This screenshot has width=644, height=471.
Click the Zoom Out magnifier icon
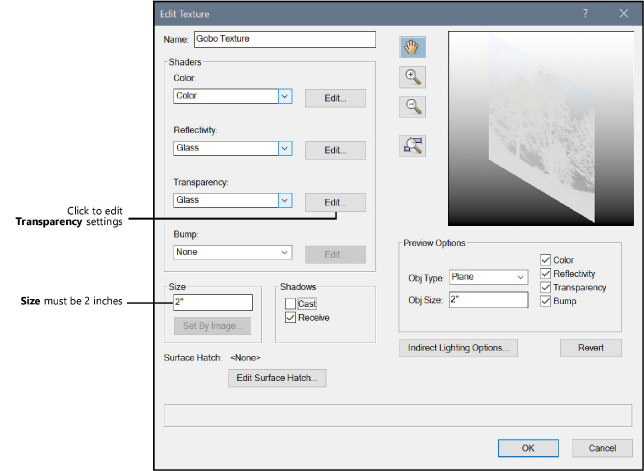tap(411, 106)
